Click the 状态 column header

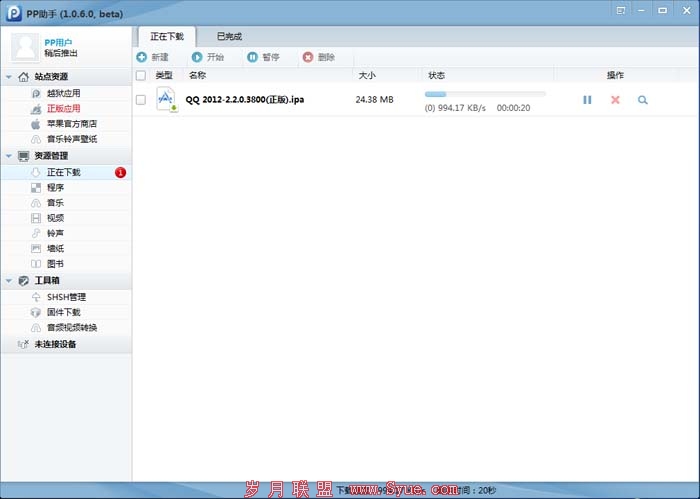(436, 75)
